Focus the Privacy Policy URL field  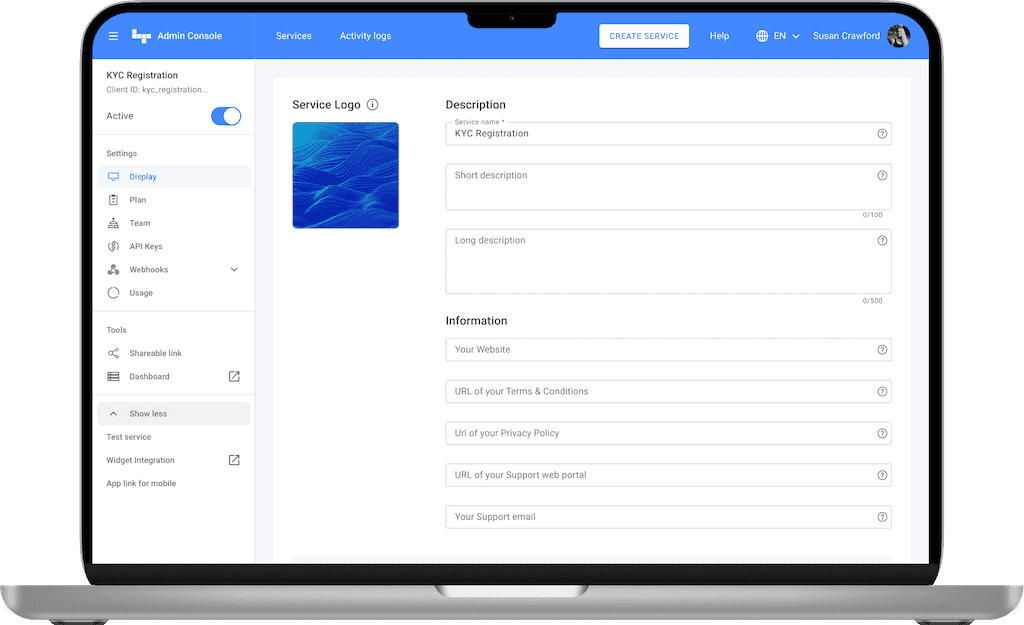(x=668, y=433)
